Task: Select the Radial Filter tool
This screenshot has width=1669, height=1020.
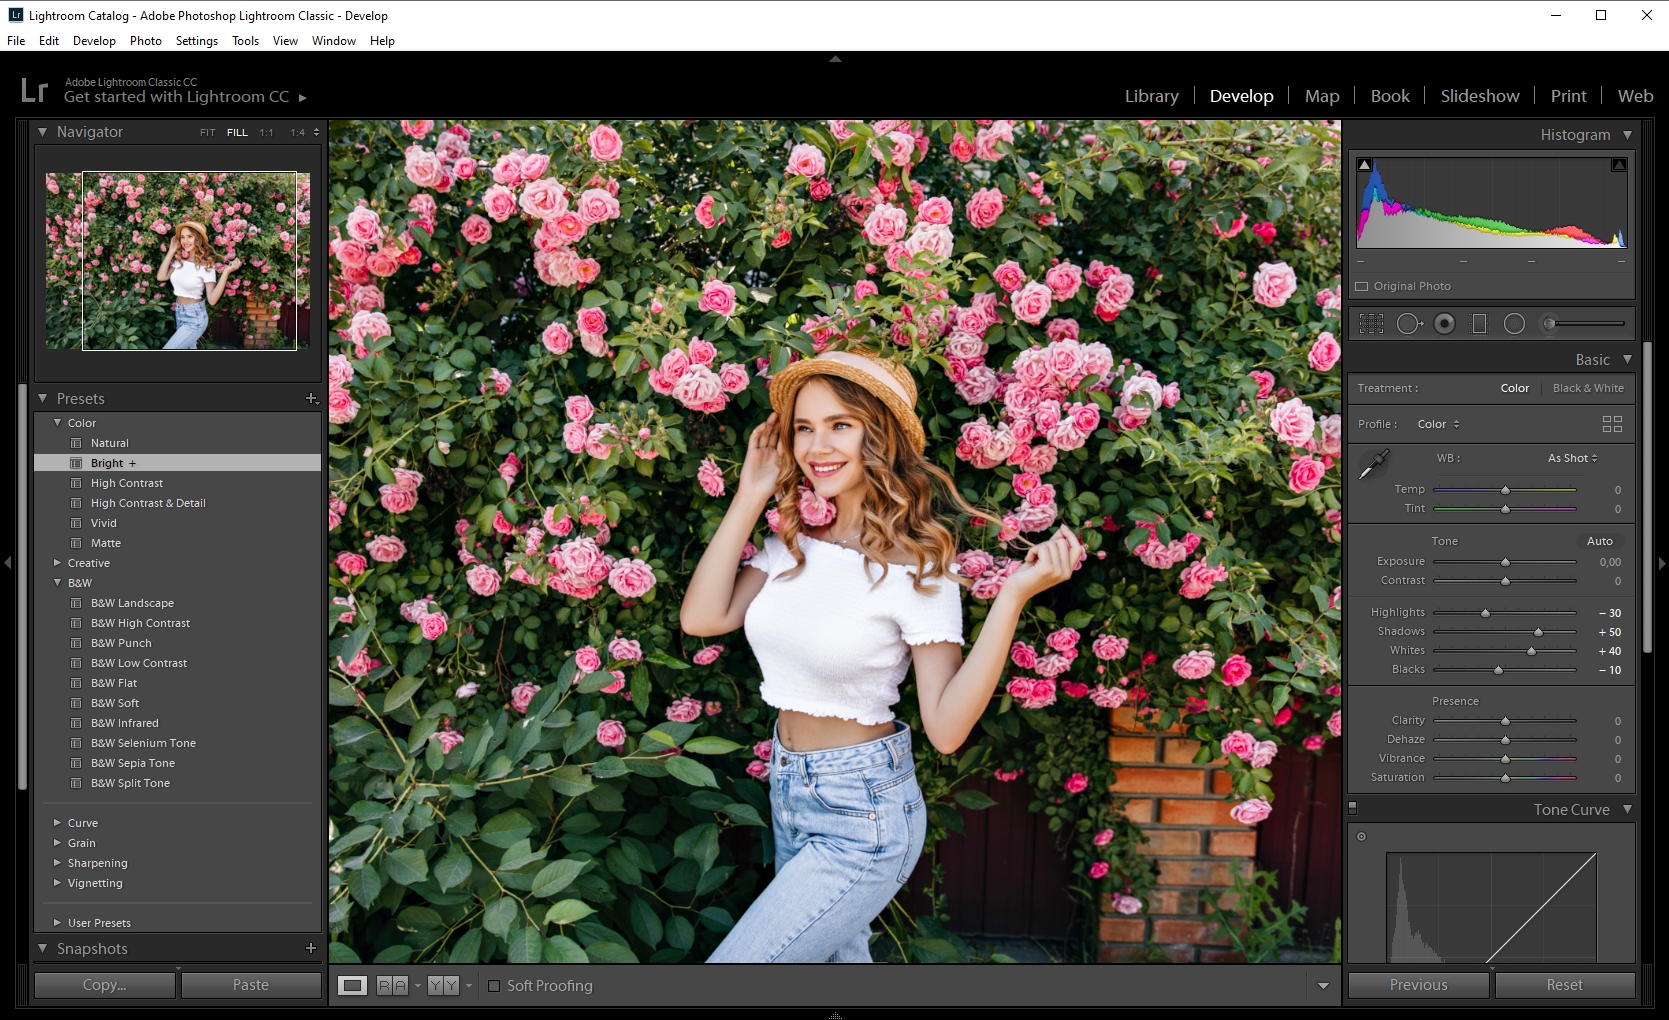Action: coord(1514,323)
